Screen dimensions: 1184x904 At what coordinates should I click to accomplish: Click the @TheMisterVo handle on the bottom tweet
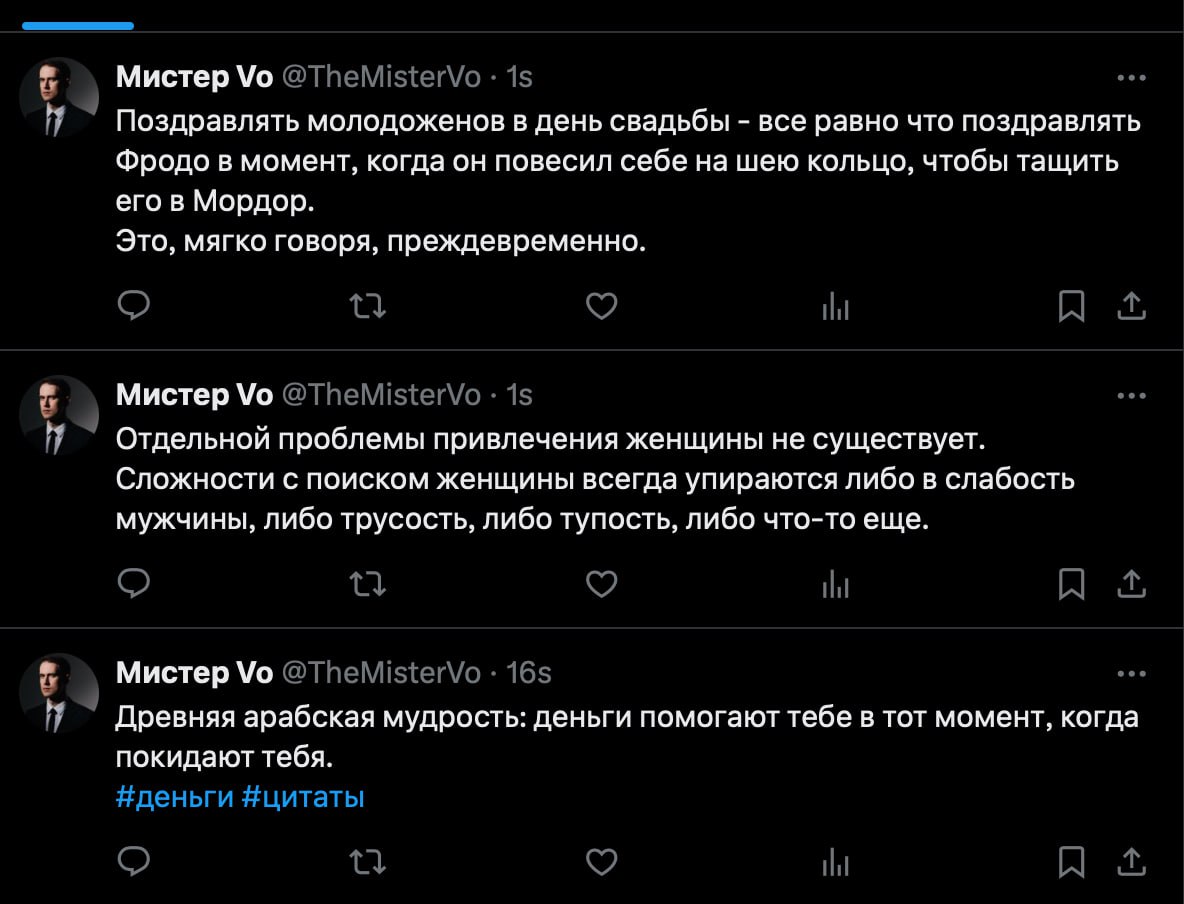pyautogui.click(x=386, y=673)
